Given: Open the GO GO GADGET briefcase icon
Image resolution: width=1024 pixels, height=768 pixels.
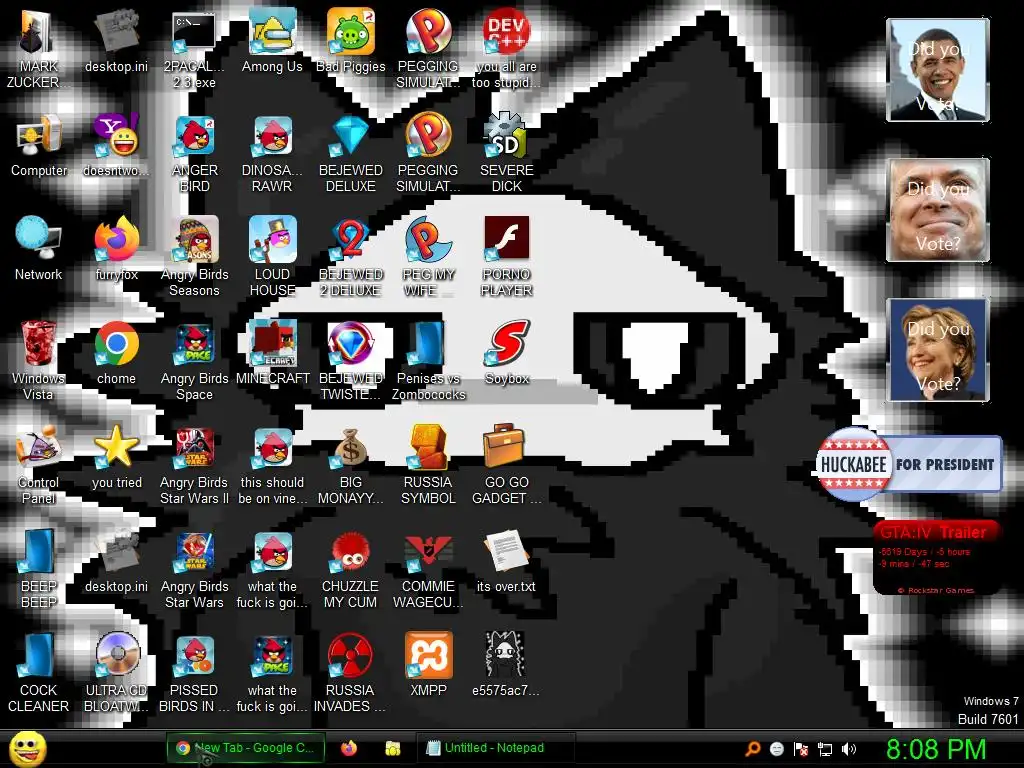Looking at the screenshot, I should point(507,465).
